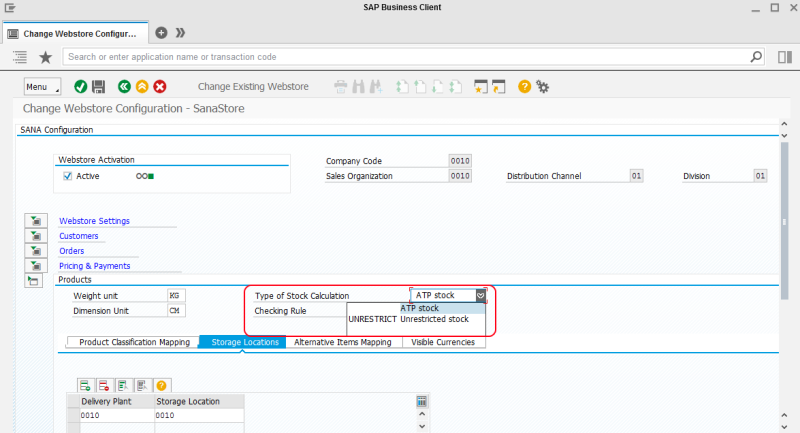Cancel using the red X icon
The width and height of the screenshot is (800, 433).
[160, 87]
